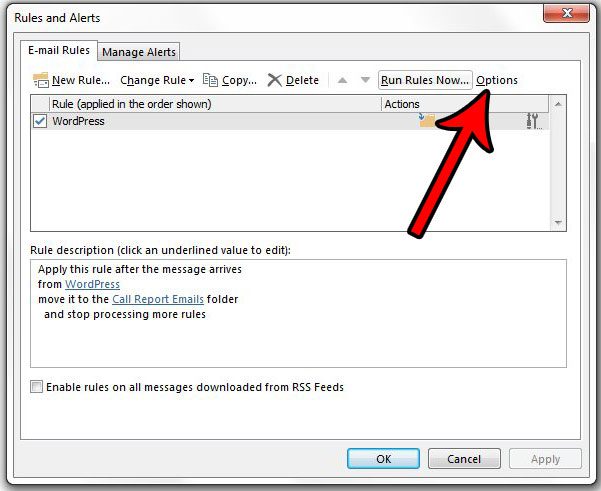Click the Copy label in the toolbar
Viewport: 601px width, 491px height.
coord(239,80)
